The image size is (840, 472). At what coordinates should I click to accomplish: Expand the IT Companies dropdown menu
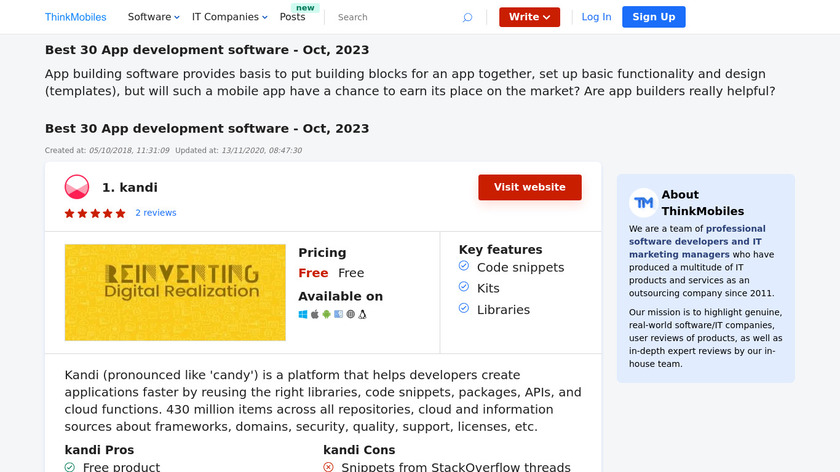[x=230, y=17]
